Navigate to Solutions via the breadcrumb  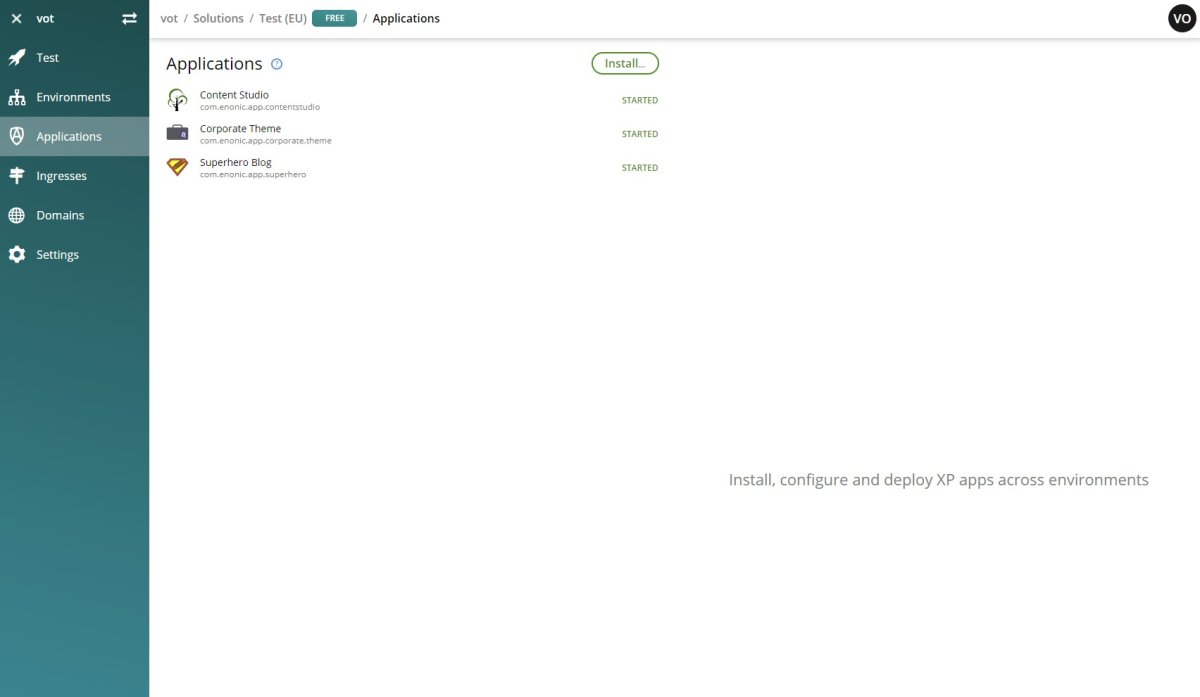(x=217, y=17)
